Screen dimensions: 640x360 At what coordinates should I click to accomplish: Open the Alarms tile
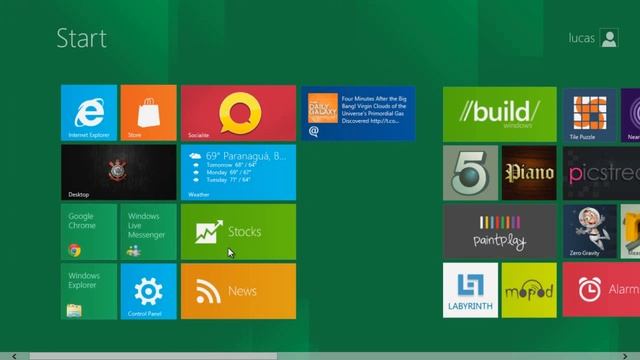click(601, 289)
